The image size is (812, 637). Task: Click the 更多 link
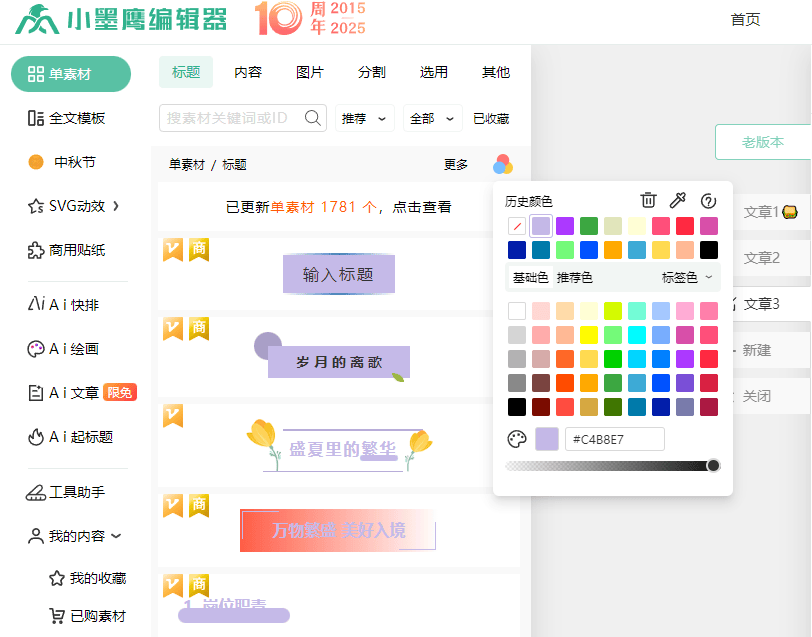(x=456, y=165)
